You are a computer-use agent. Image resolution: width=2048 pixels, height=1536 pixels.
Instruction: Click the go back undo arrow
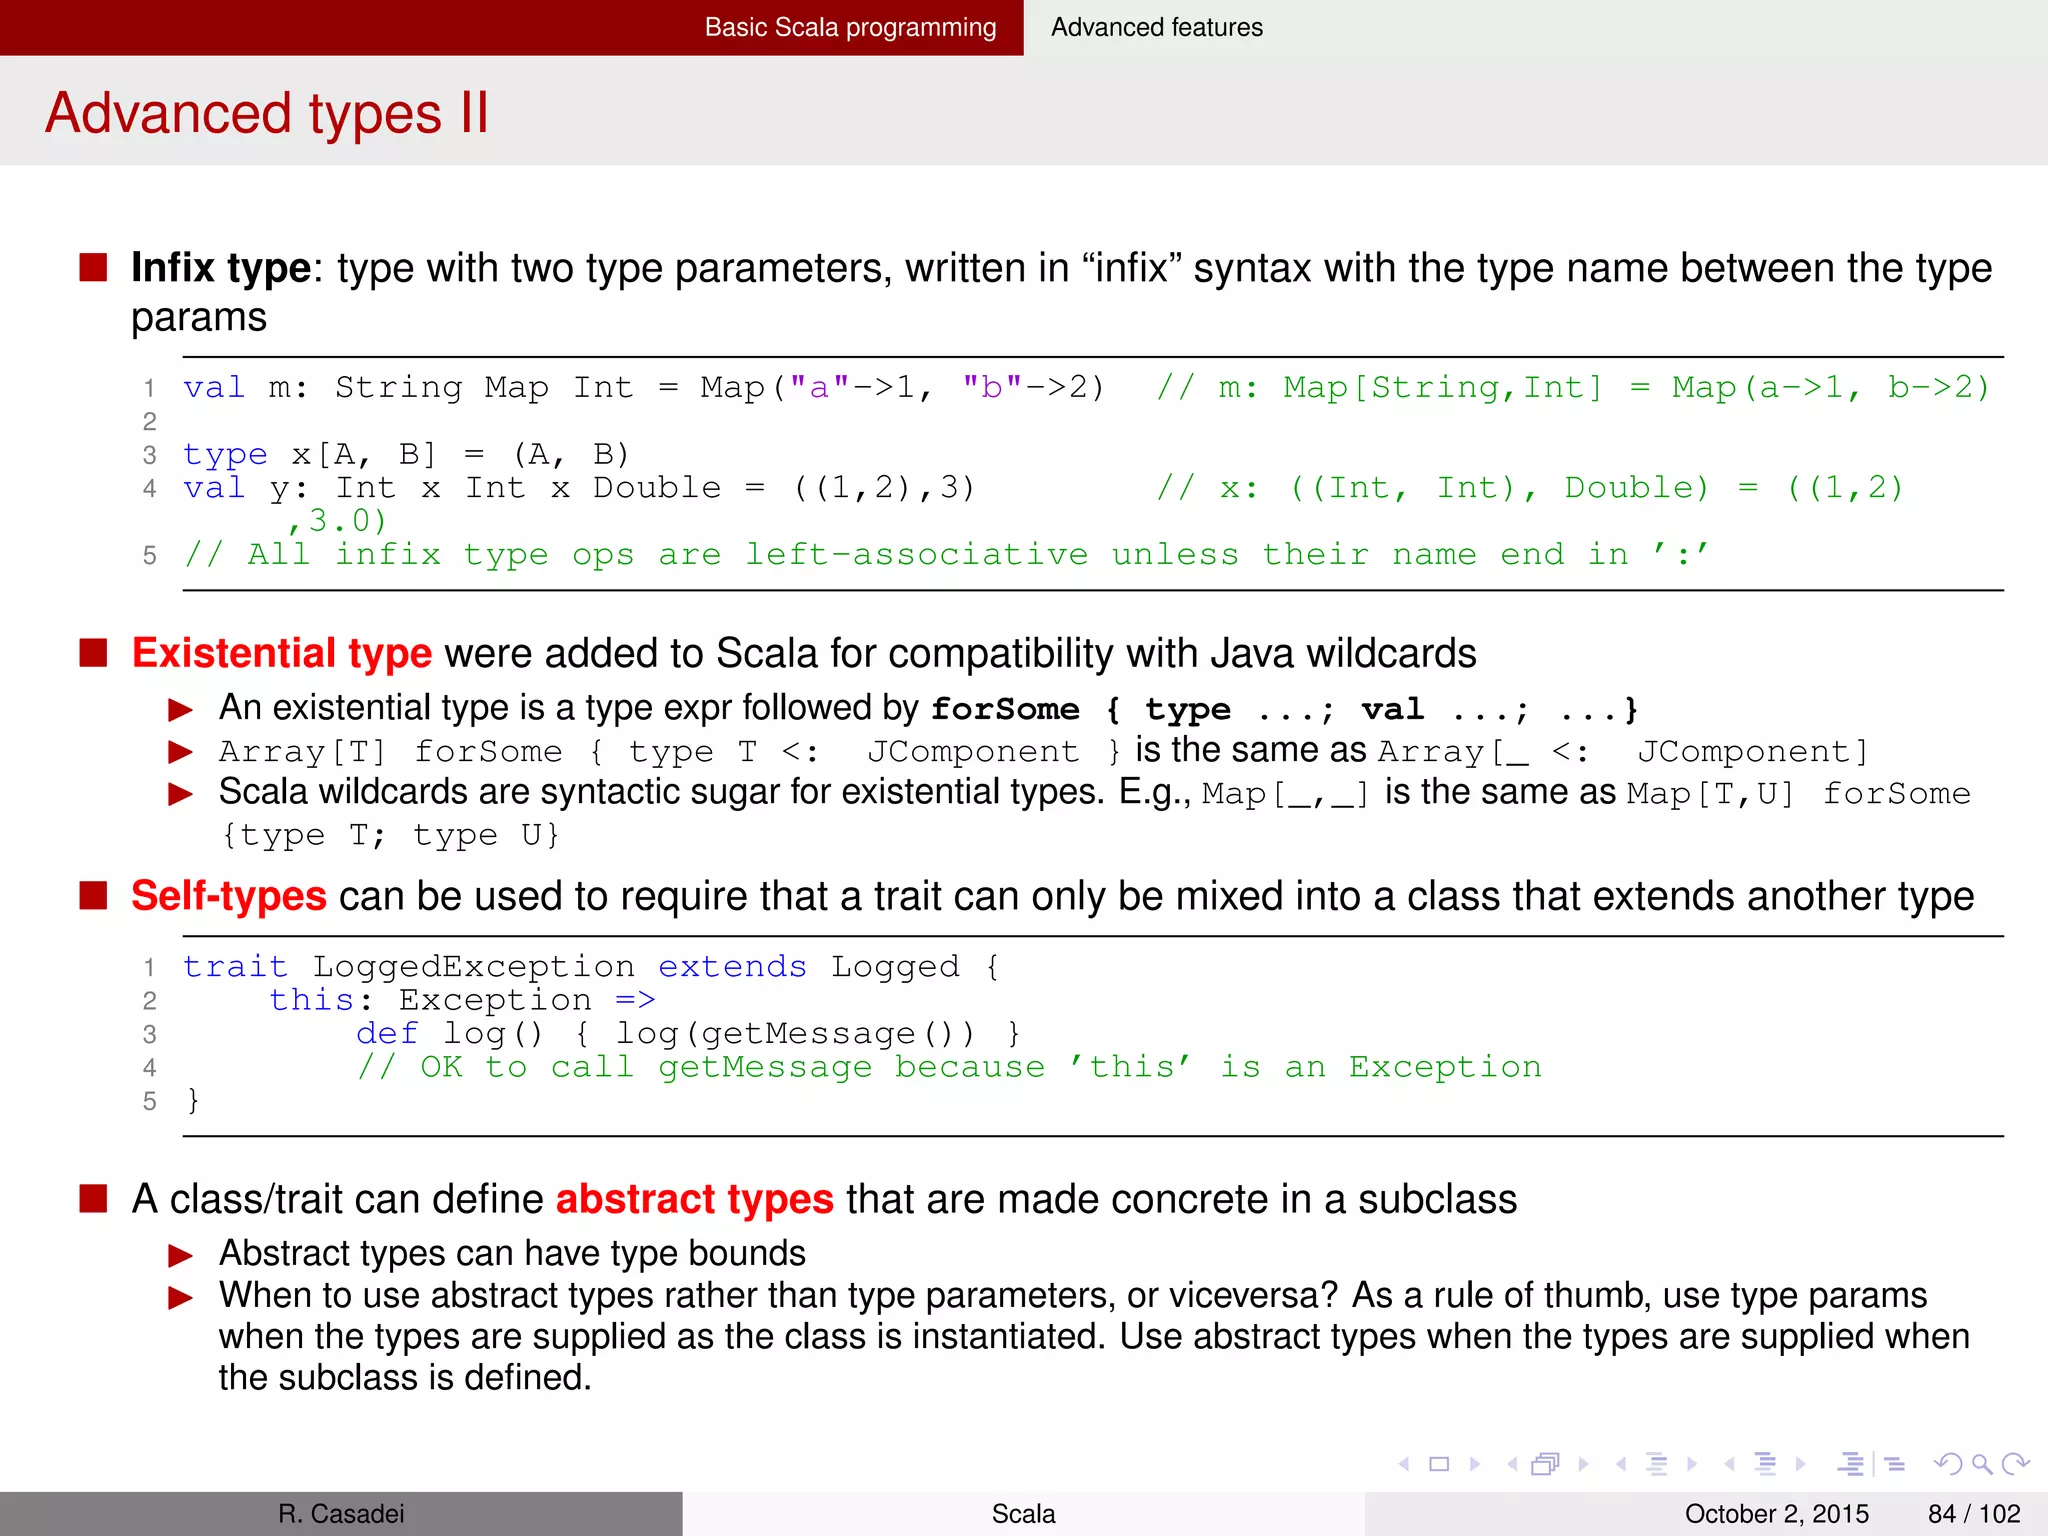click(x=1948, y=1464)
